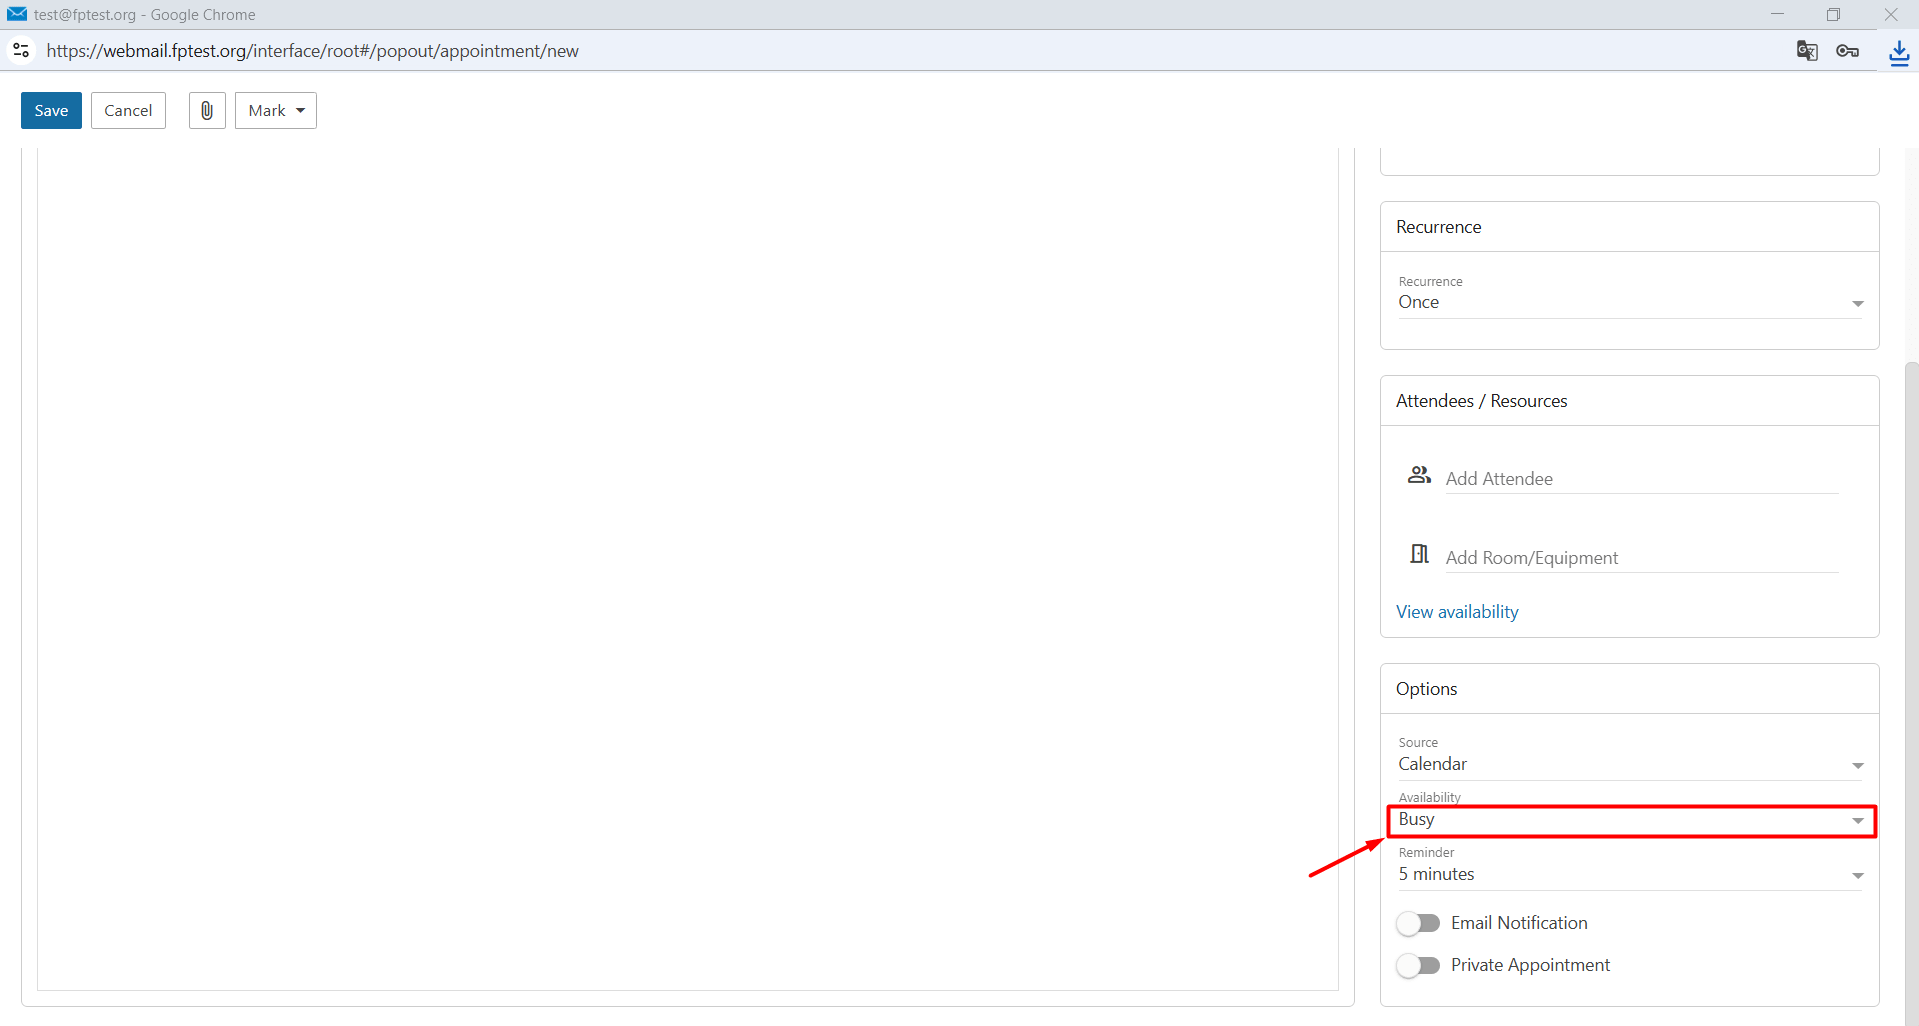Expand the Reminder dropdown at 5 minutes
Viewport: 1919px width, 1026px height.
point(1631,874)
